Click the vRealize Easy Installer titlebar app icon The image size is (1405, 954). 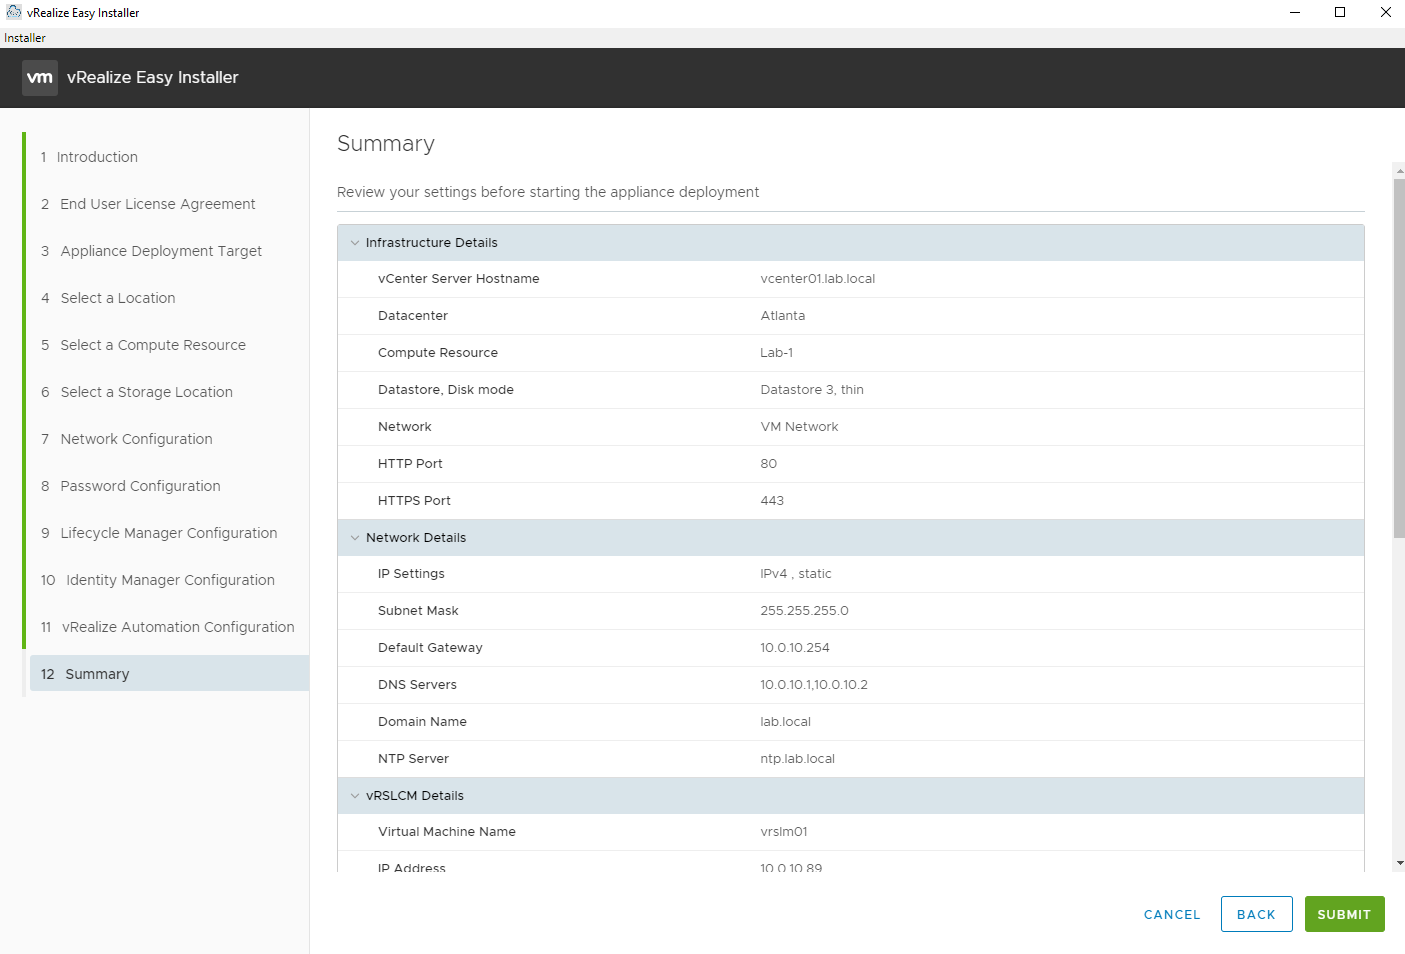pyautogui.click(x=13, y=12)
